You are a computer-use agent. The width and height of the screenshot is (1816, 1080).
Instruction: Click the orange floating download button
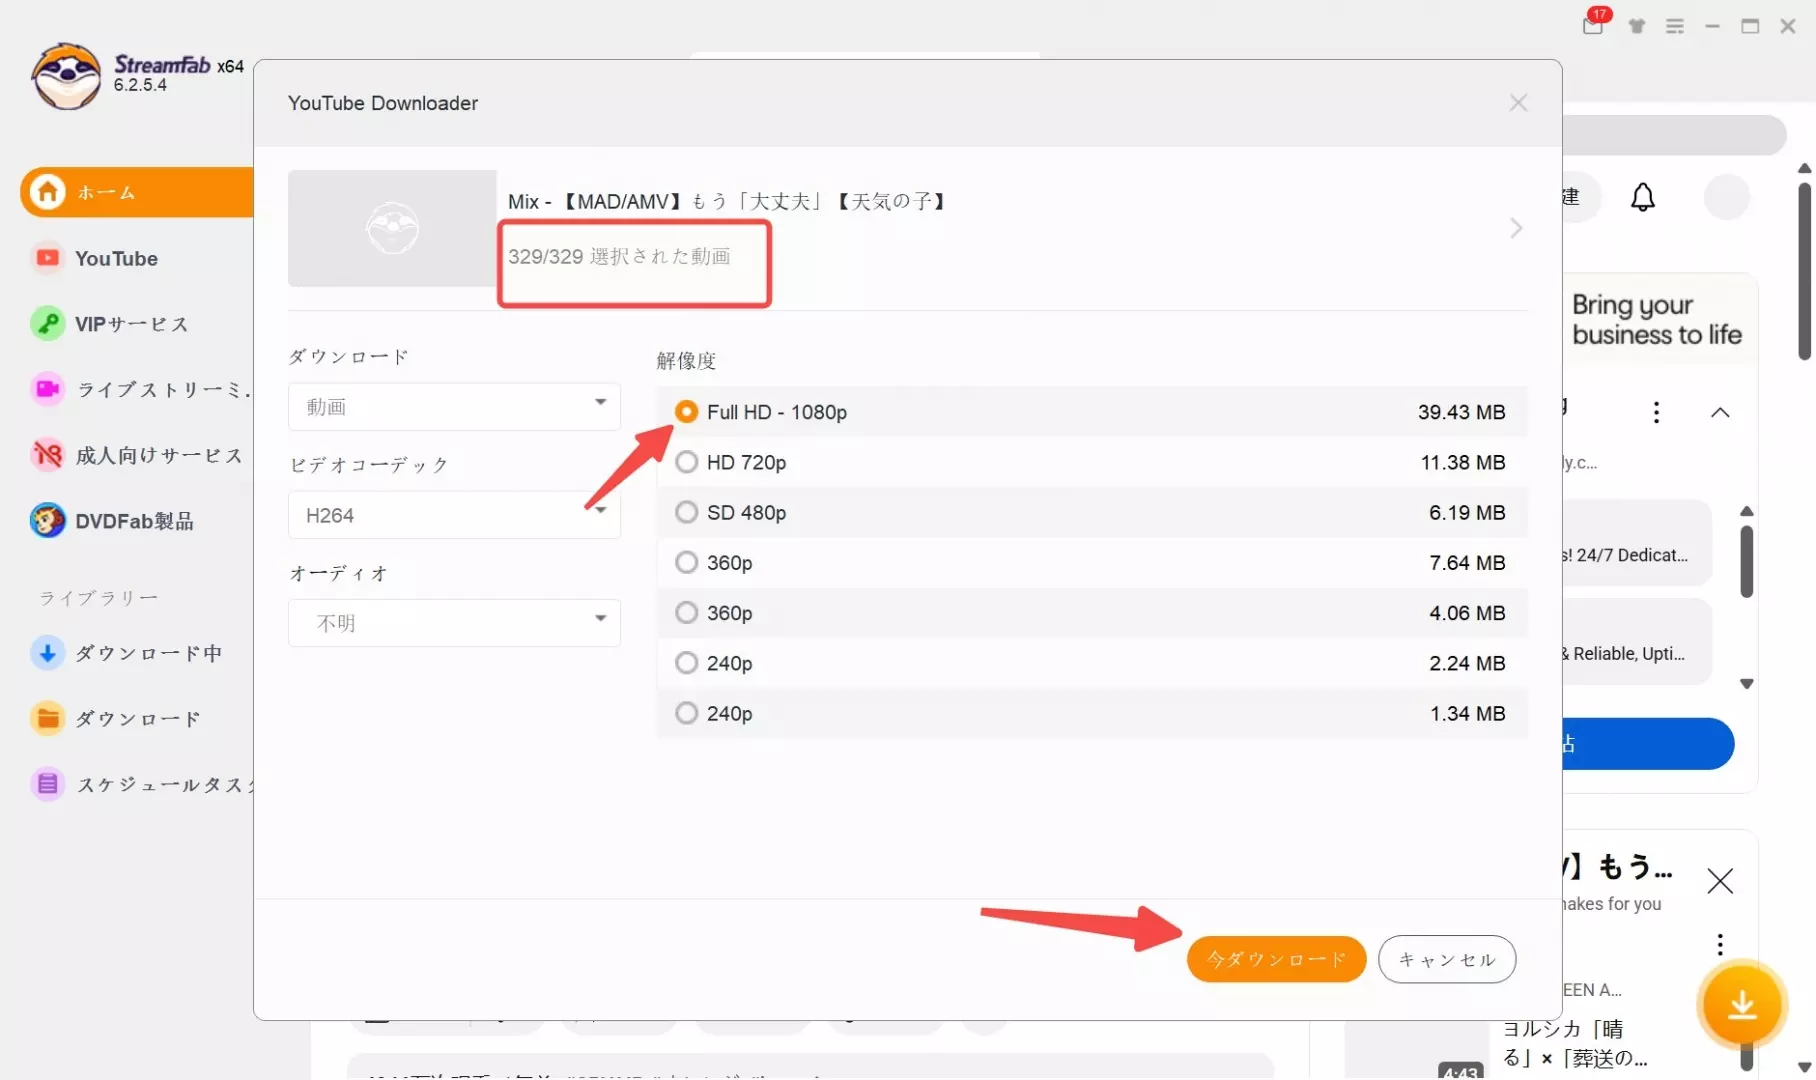[1741, 1005]
